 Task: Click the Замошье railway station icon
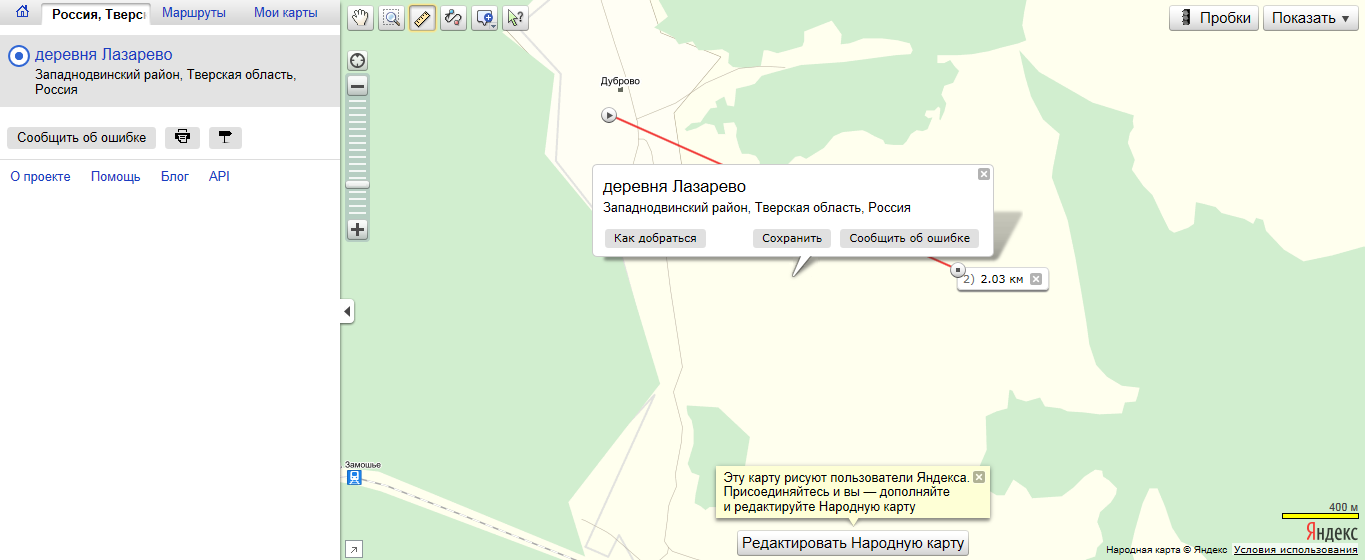click(x=354, y=478)
